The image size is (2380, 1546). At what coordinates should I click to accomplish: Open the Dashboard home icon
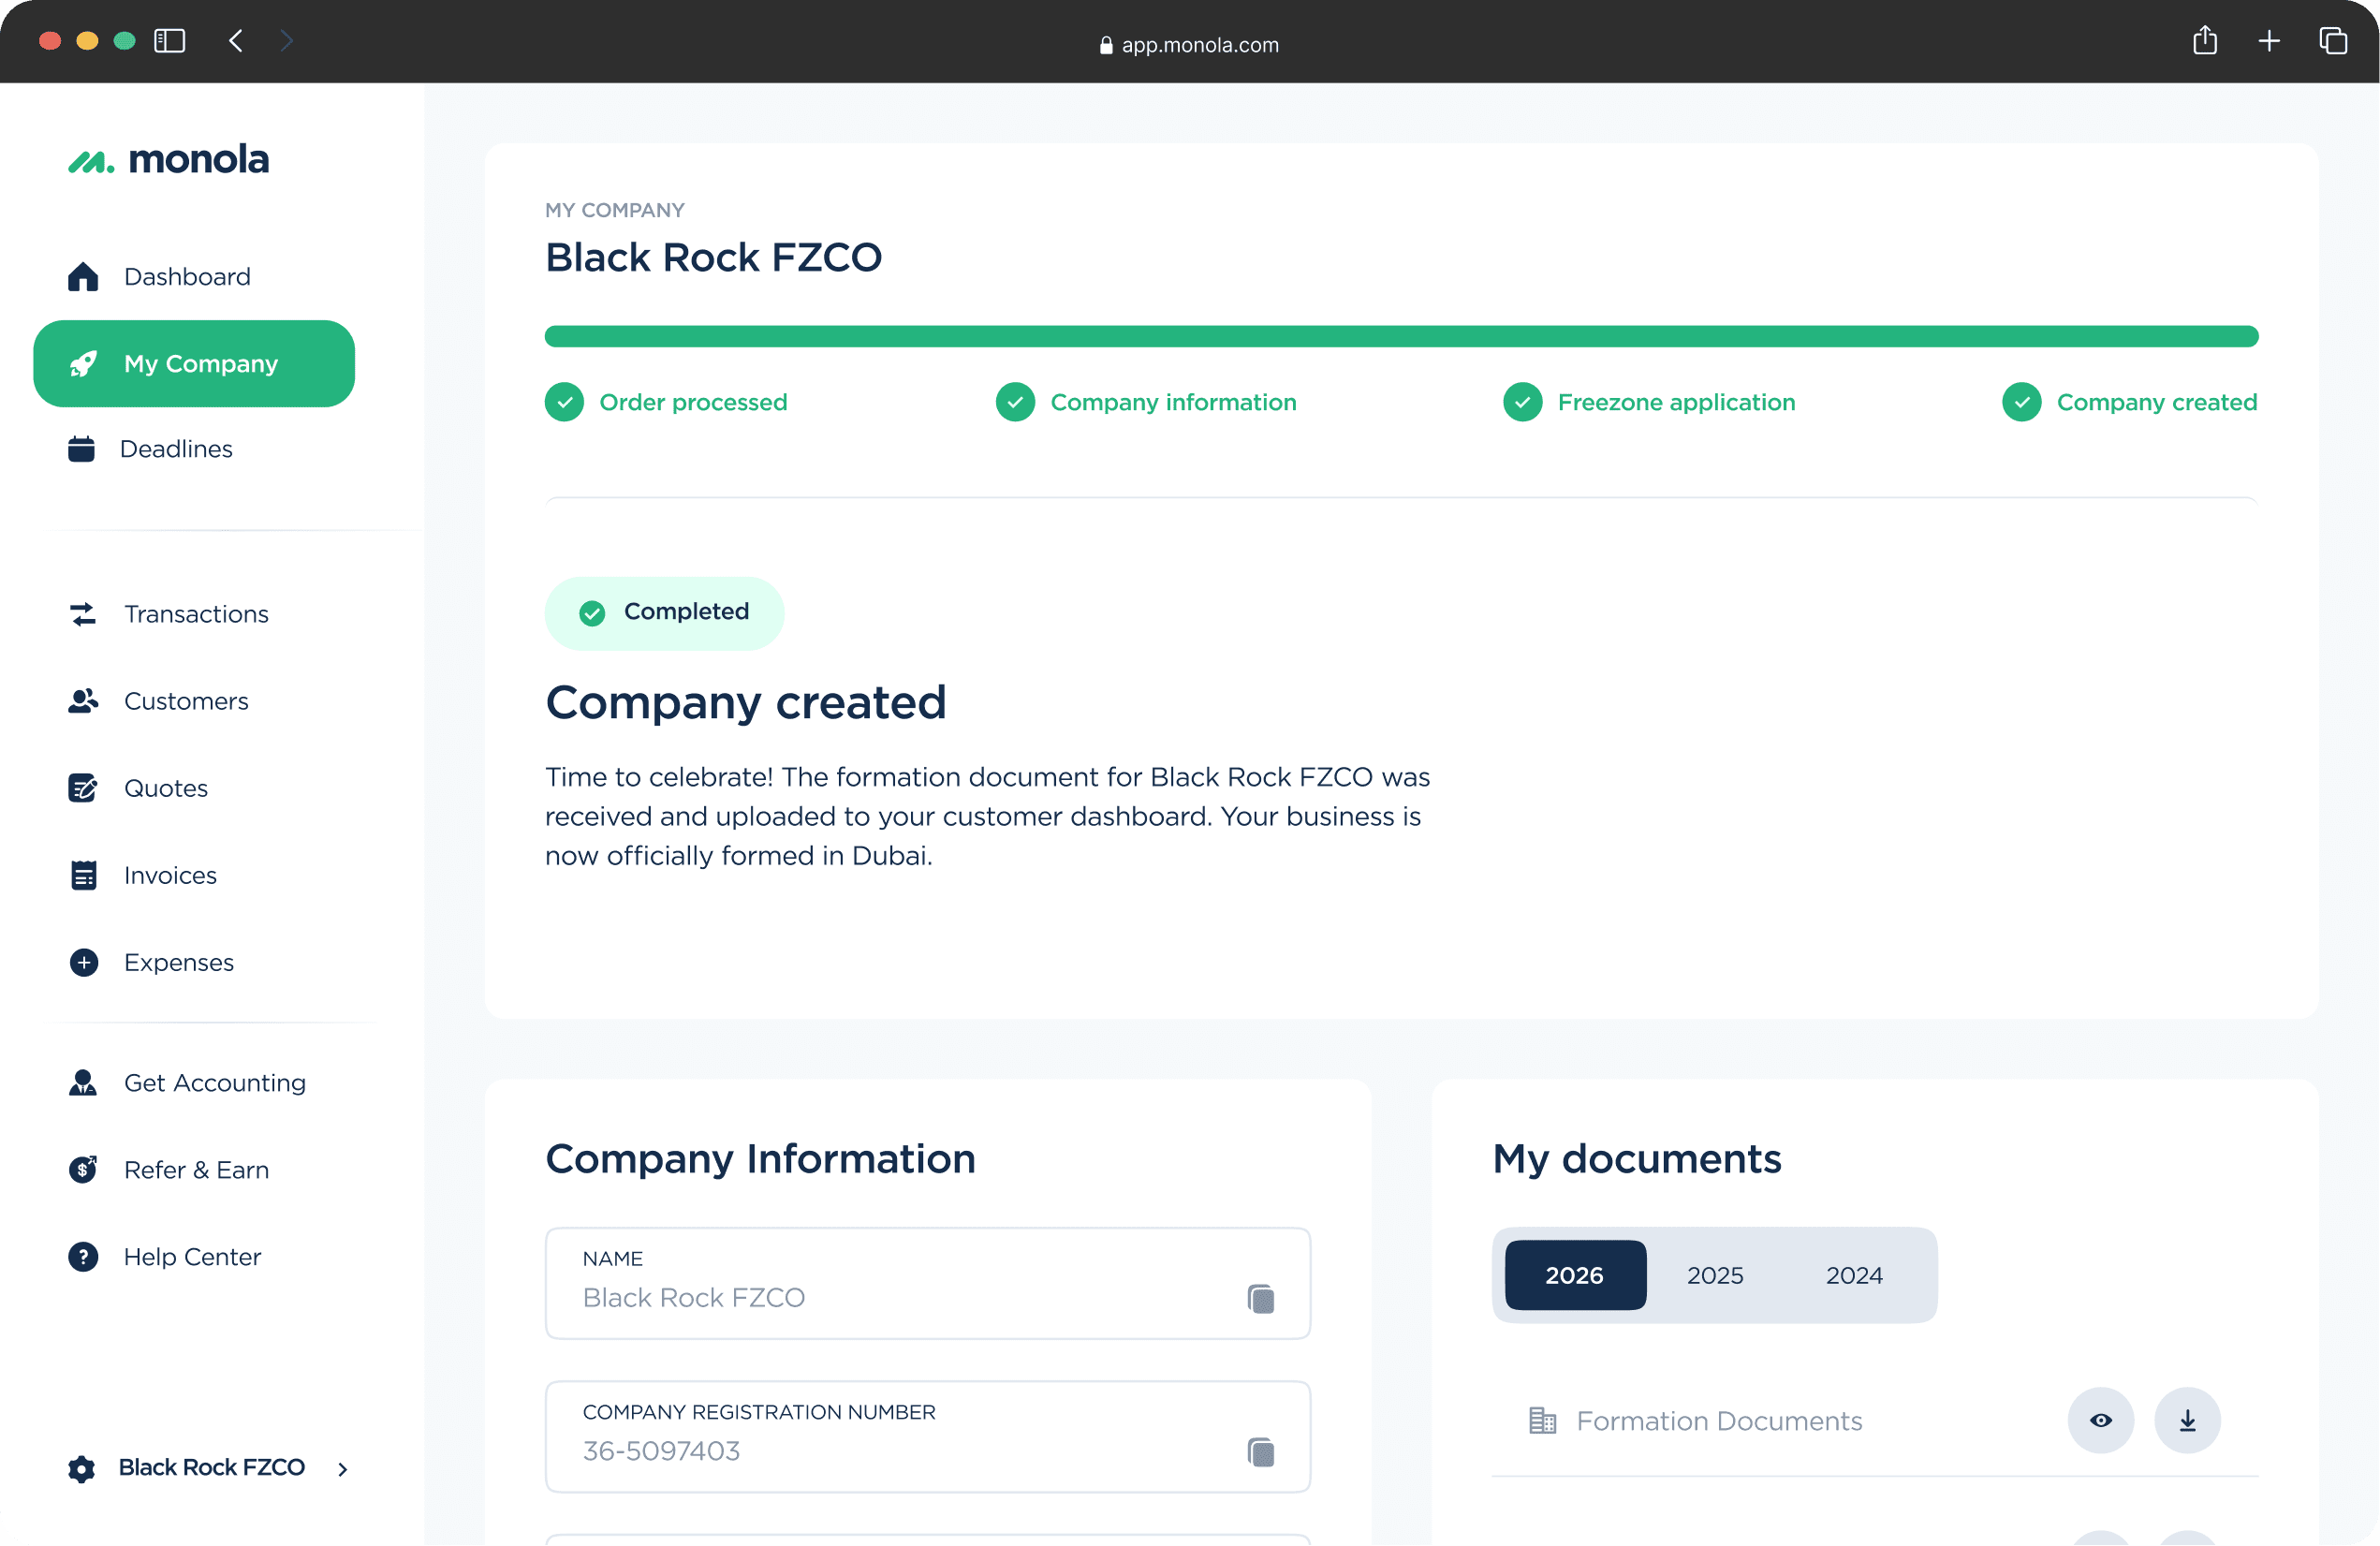pos(83,276)
